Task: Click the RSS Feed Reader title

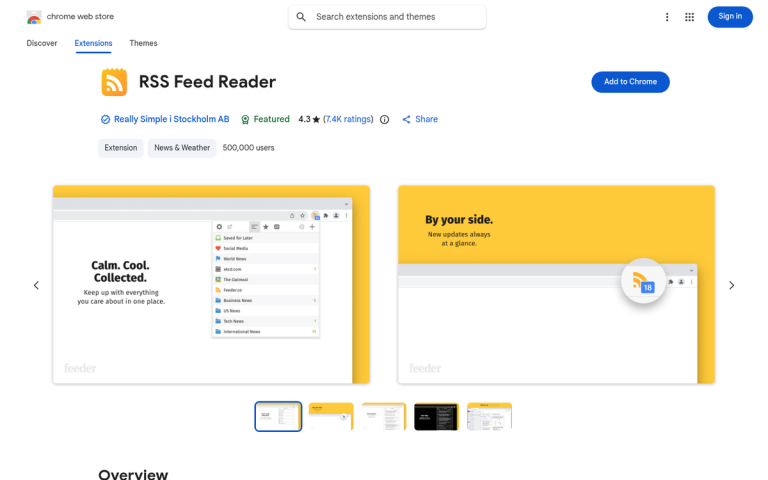Action: [207, 82]
